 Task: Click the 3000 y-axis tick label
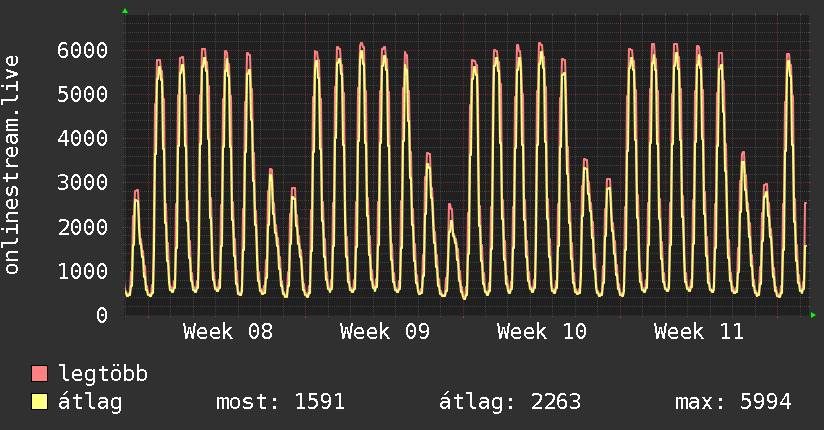click(82, 183)
